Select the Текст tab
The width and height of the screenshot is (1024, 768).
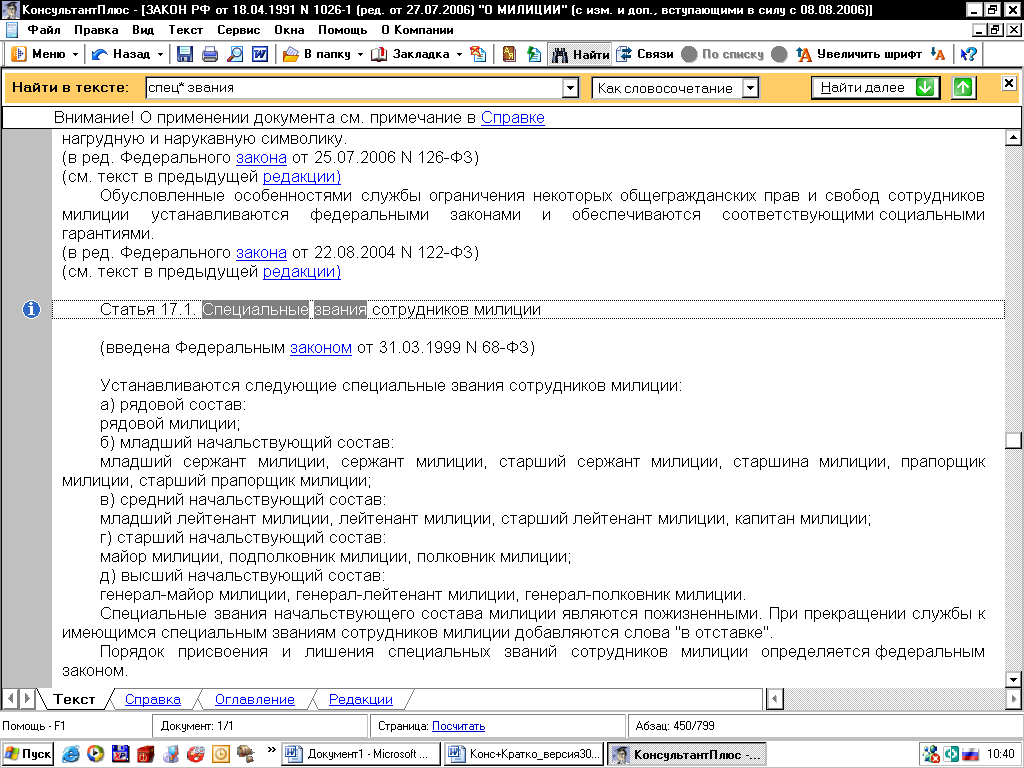pyautogui.click(x=74, y=699)
